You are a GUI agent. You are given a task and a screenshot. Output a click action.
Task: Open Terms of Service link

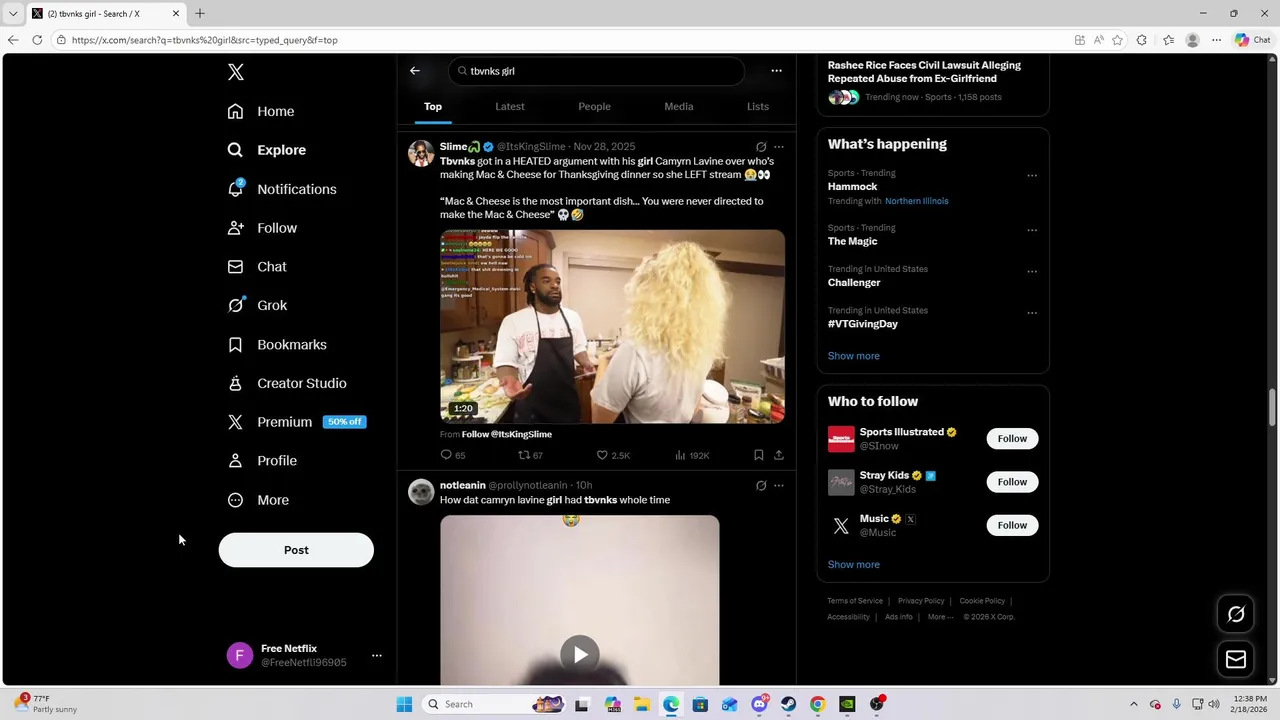coord(855,601)
